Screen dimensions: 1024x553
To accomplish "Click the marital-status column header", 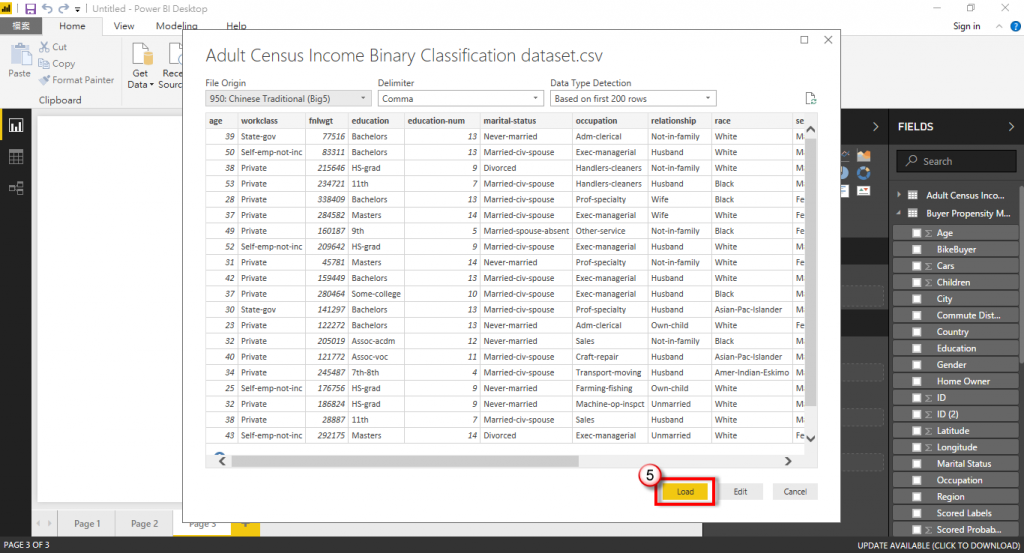I will pos(526,121).
